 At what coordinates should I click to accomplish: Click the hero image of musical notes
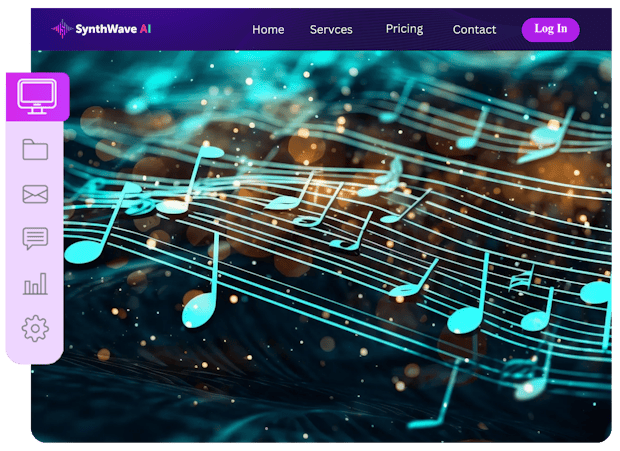(x=330, y=250)
